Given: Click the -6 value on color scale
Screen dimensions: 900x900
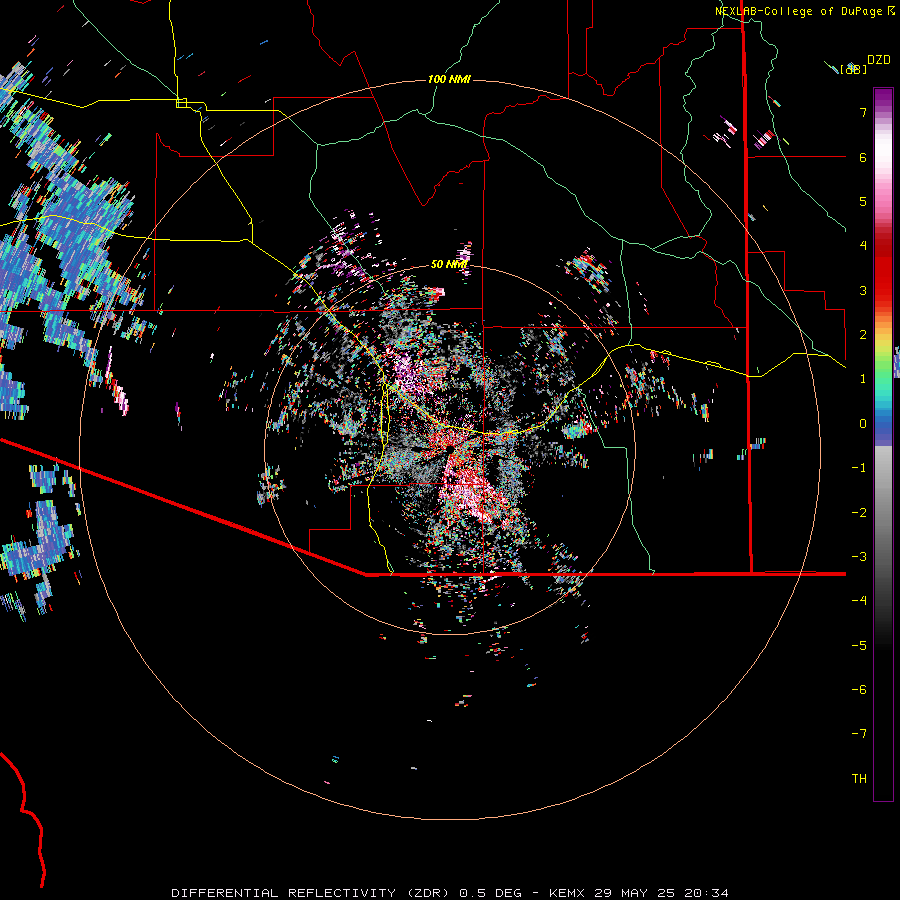Looking at the screenshot, I should pos(859,690).
